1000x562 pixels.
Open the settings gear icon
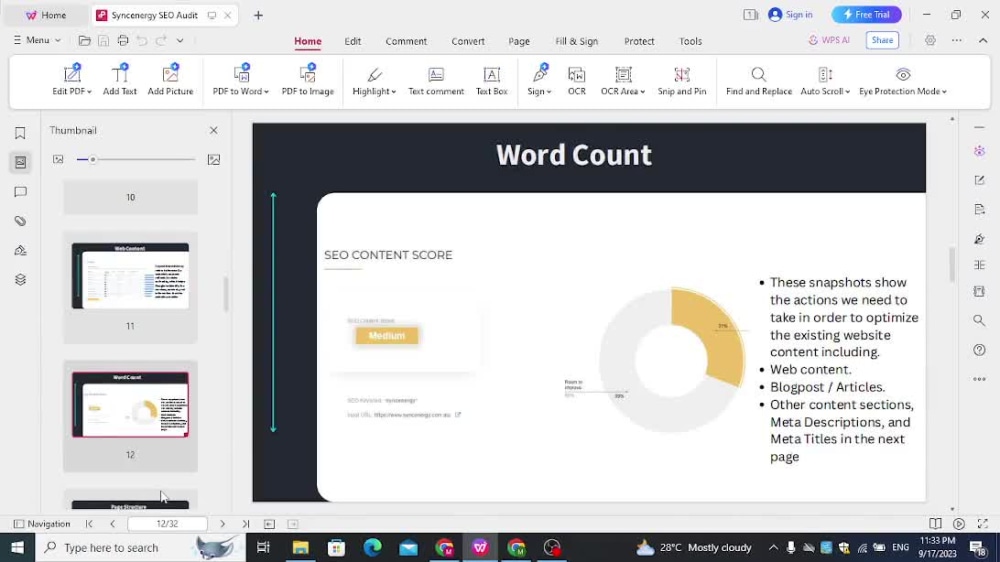pos(930,40)
